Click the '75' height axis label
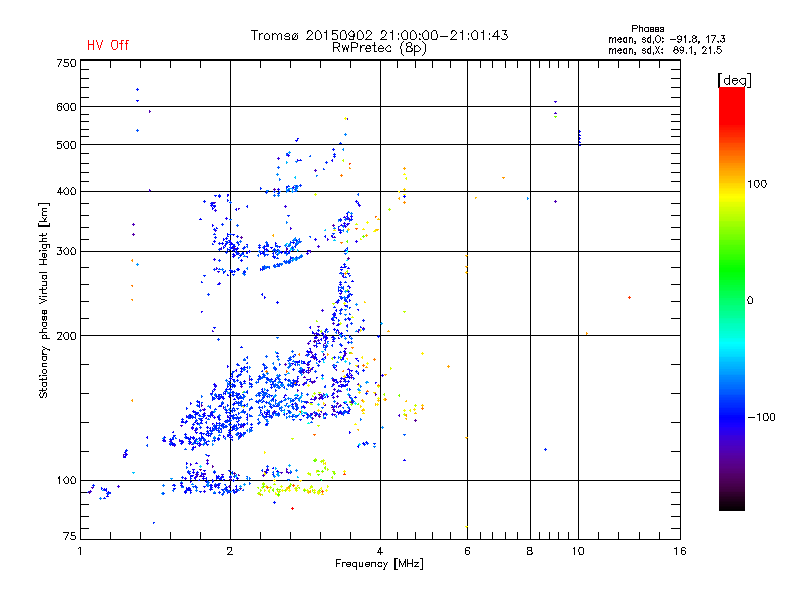Screen dimensions: 800x600 click(x=69, y=536)
